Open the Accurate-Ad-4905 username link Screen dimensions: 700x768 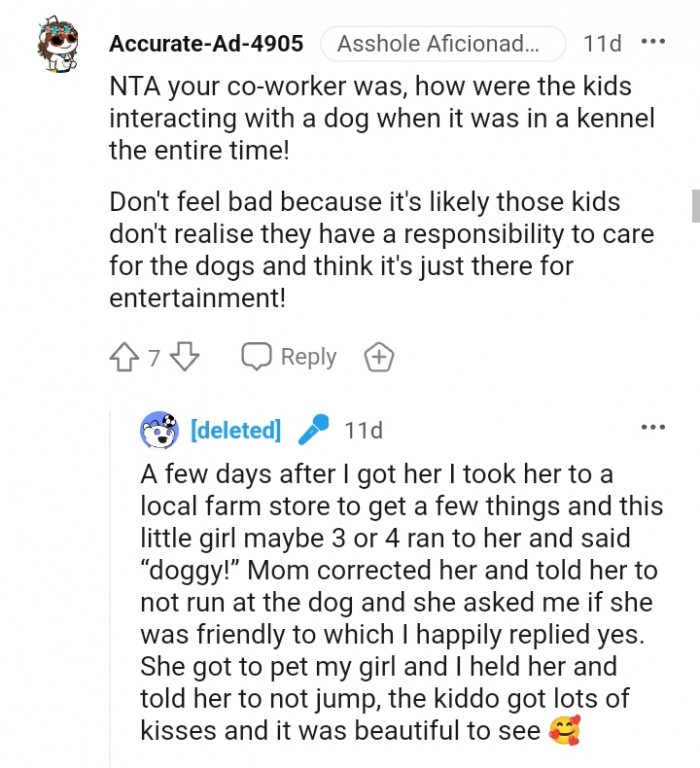pyautogui.click(x=205, y=44)
